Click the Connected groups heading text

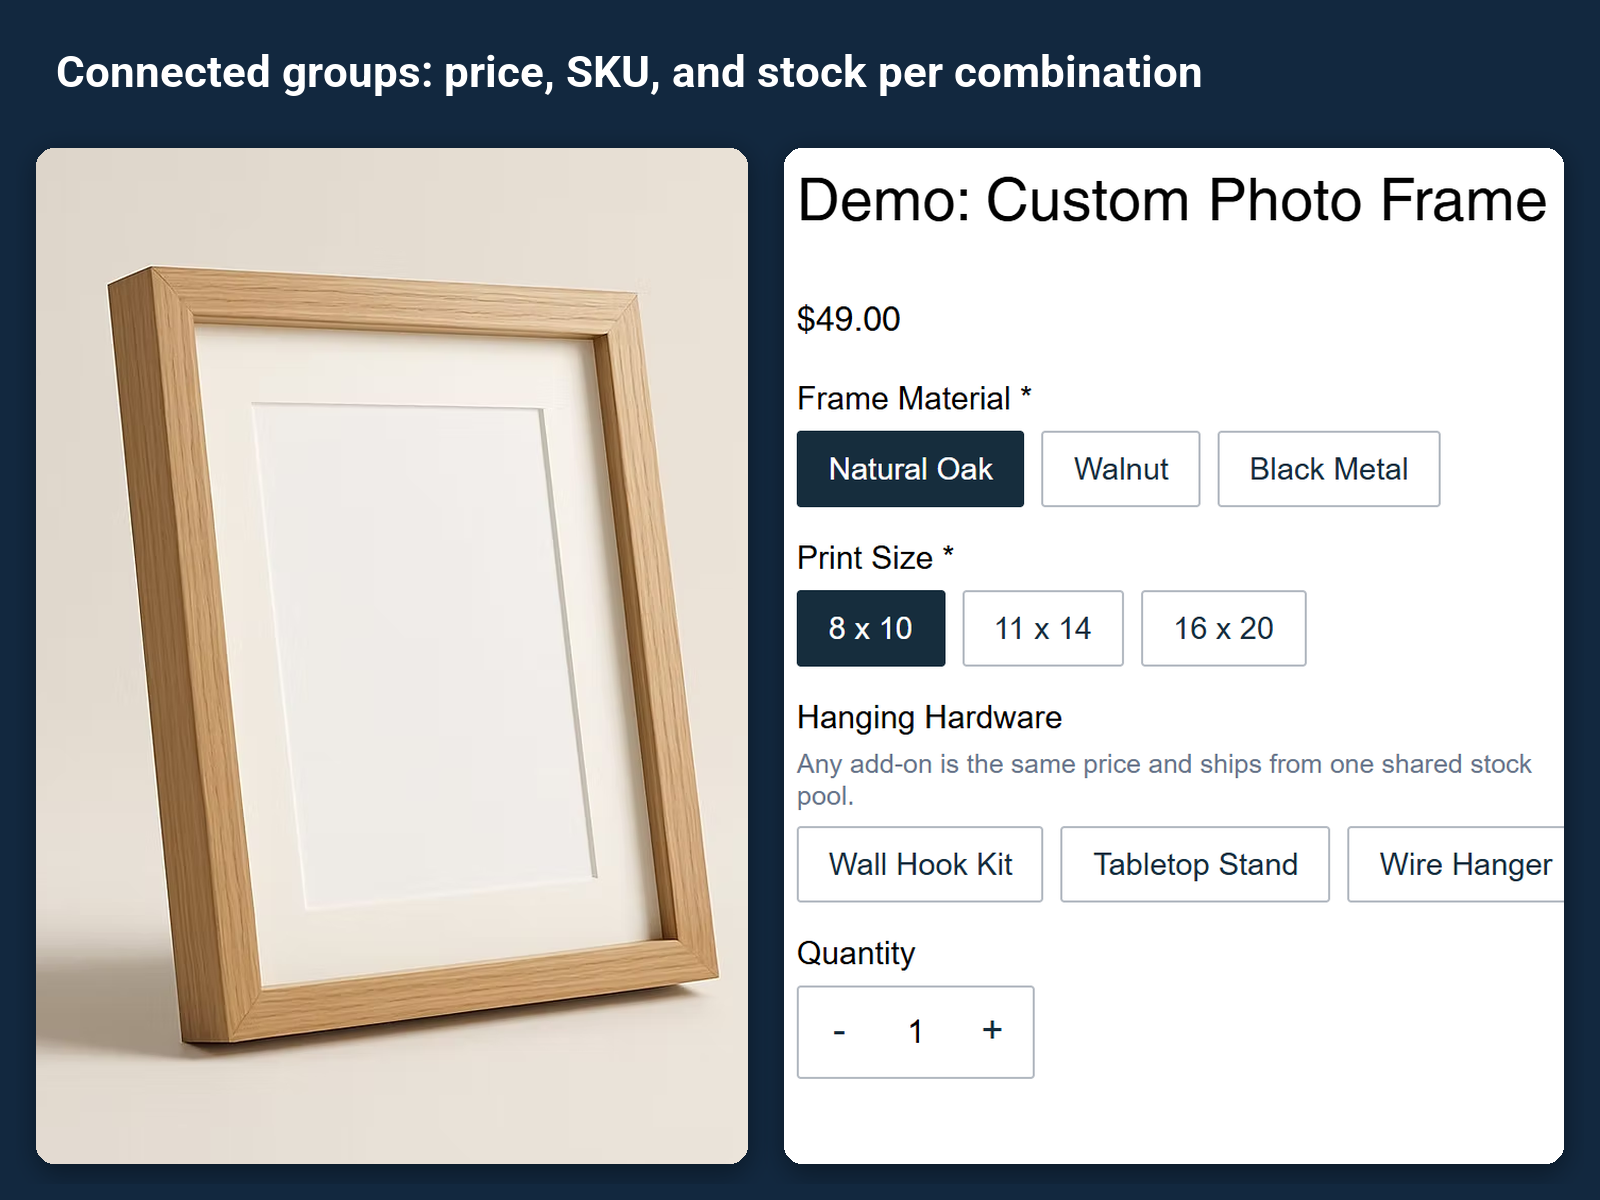[x=629, y=72]
